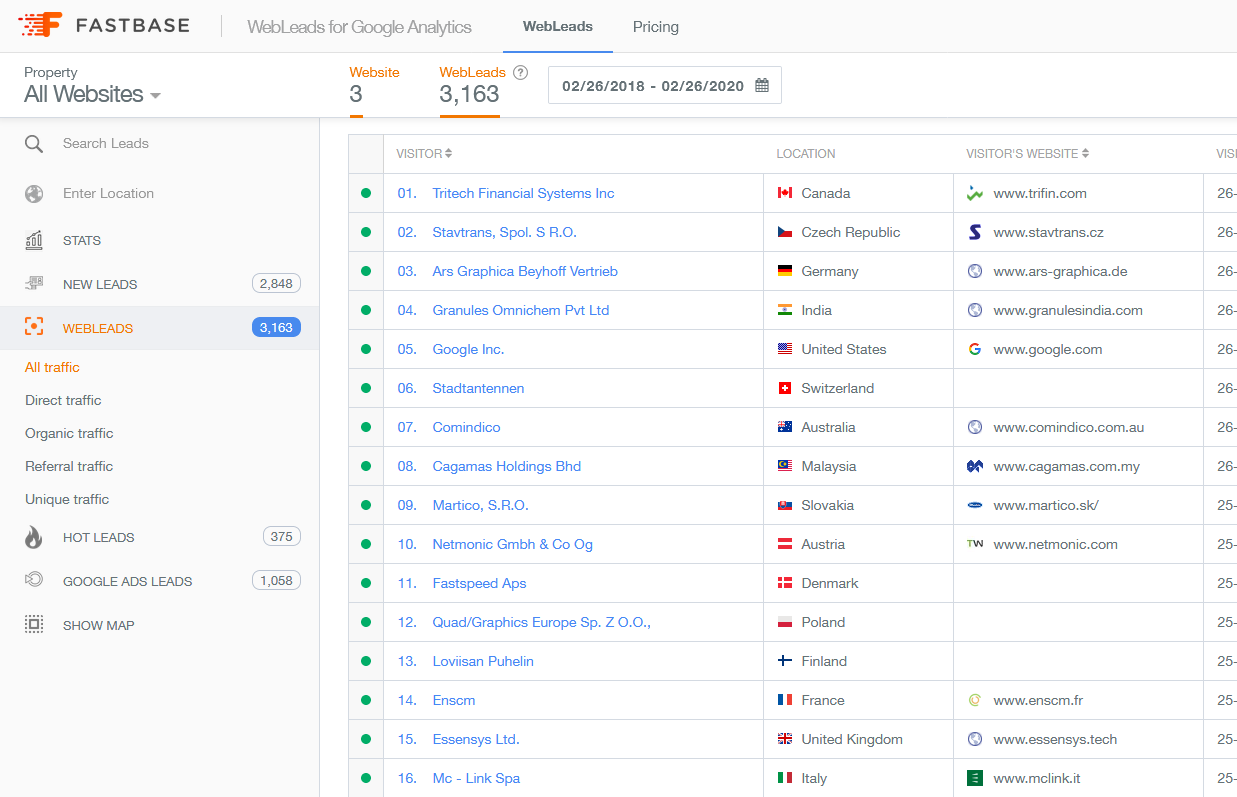1237x797 pixels.
Task: Click the stavtrans.cz favicon
Action: click(x=975, y=232)
